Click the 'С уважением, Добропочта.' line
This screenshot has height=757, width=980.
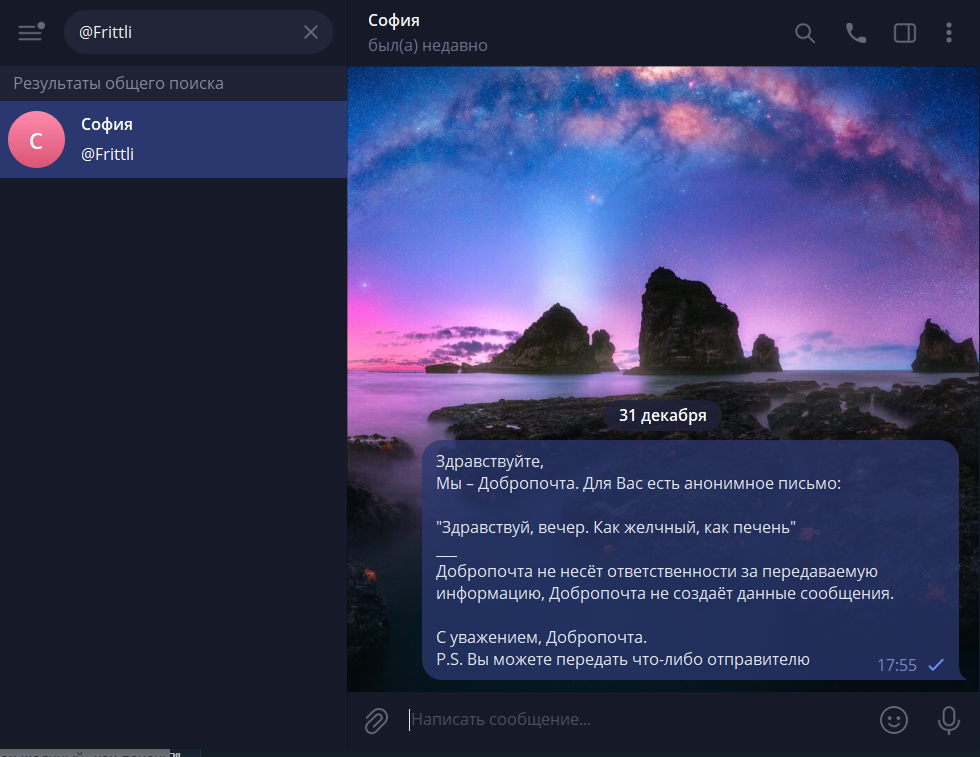click(541, 638)
